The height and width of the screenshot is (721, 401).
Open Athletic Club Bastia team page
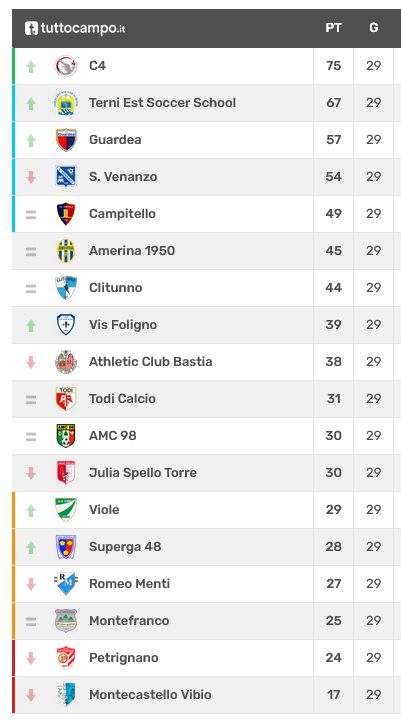[x=151, y=362]
